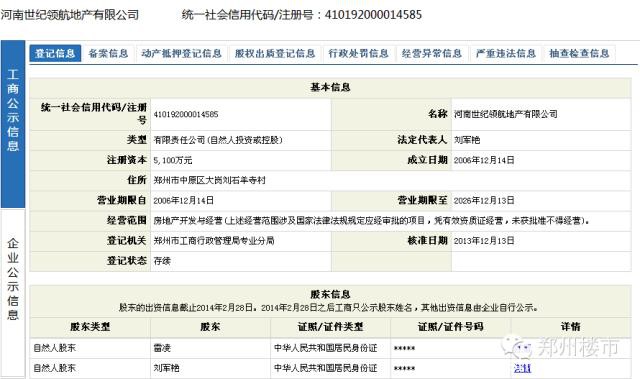640x379 pixels.
Task: Click the business scope text 房地产开发与经营
Action: (188, 221)
